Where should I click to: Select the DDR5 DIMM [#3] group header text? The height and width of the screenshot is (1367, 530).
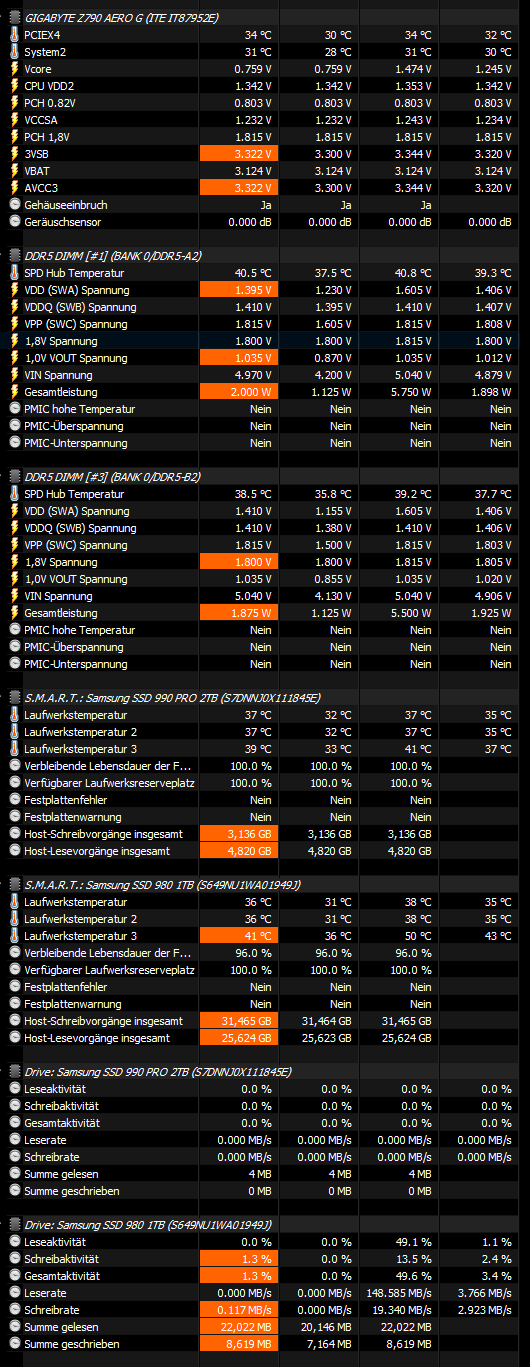(113, 477)
